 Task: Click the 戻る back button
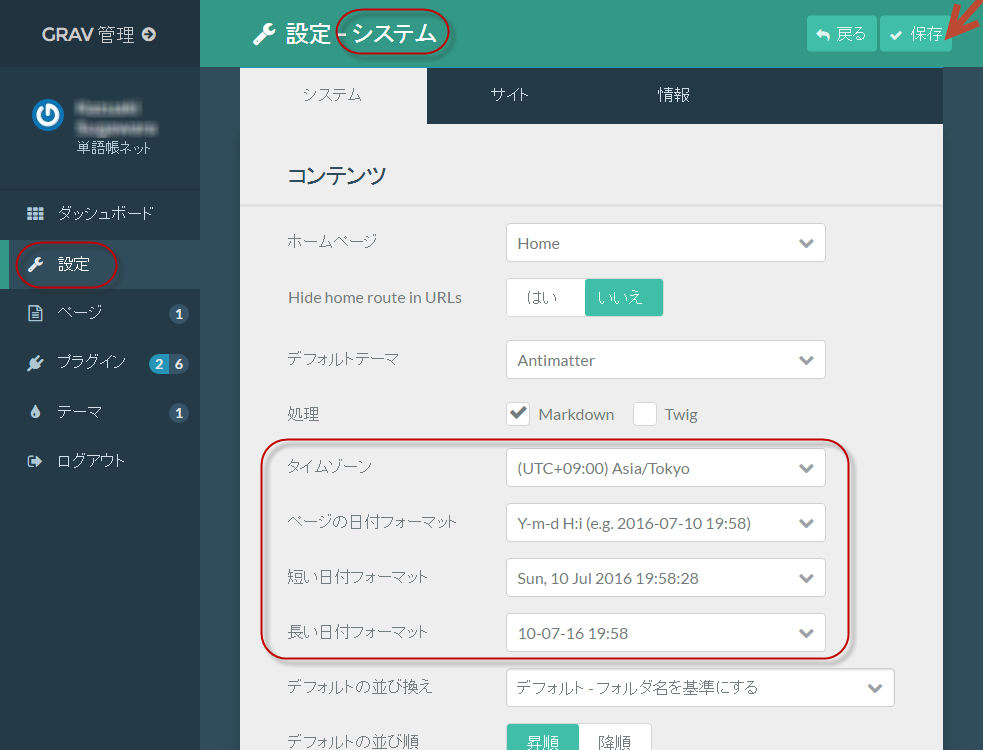click(841, 34)
